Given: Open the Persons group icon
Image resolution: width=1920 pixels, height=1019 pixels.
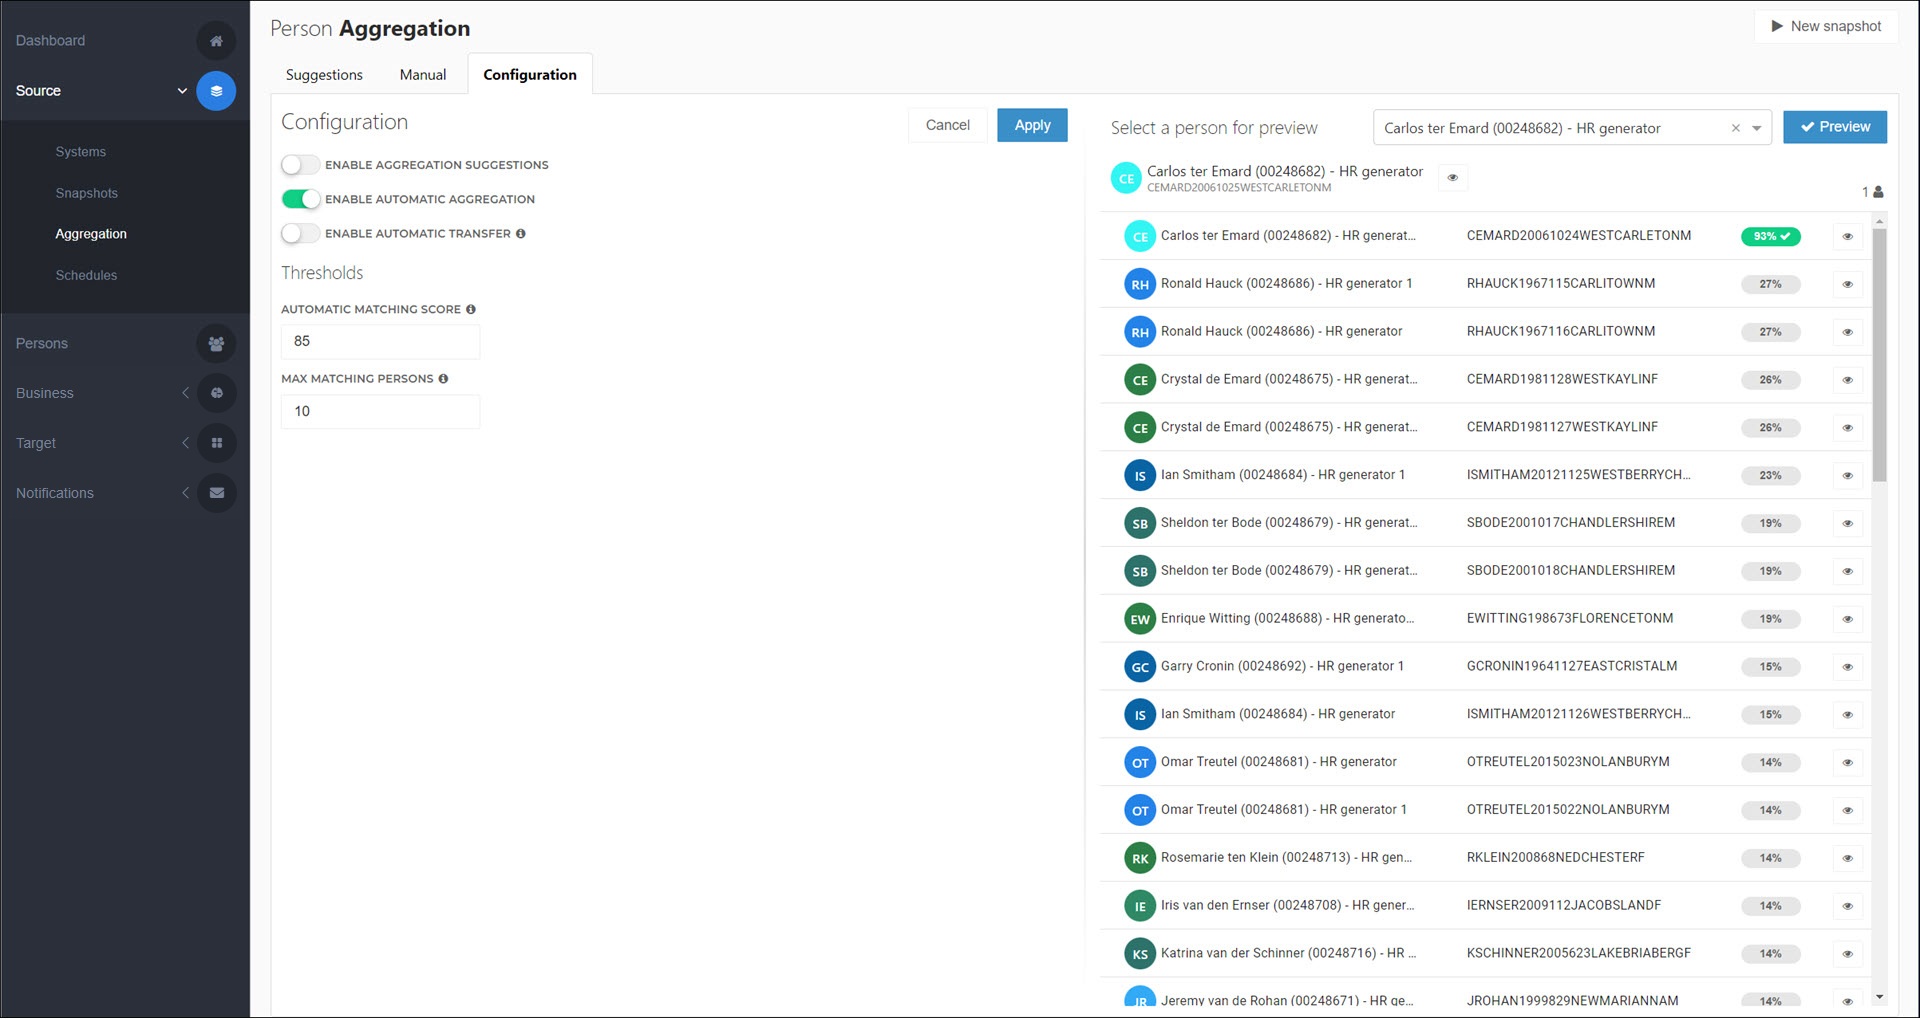Looking at the screenshot, I should (x=216, y=344).
